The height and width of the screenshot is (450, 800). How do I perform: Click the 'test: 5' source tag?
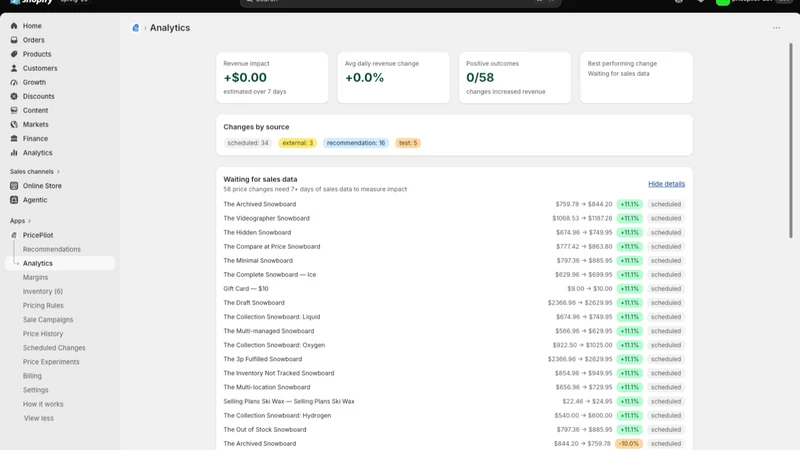click(x=408, y=143)
